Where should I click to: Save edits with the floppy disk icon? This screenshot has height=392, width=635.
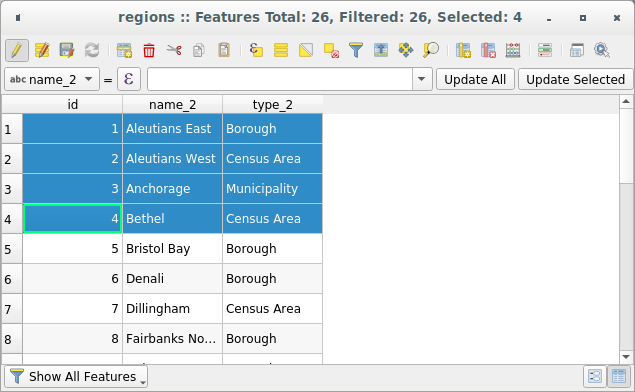pyautogui.click(x=67, y=51)
